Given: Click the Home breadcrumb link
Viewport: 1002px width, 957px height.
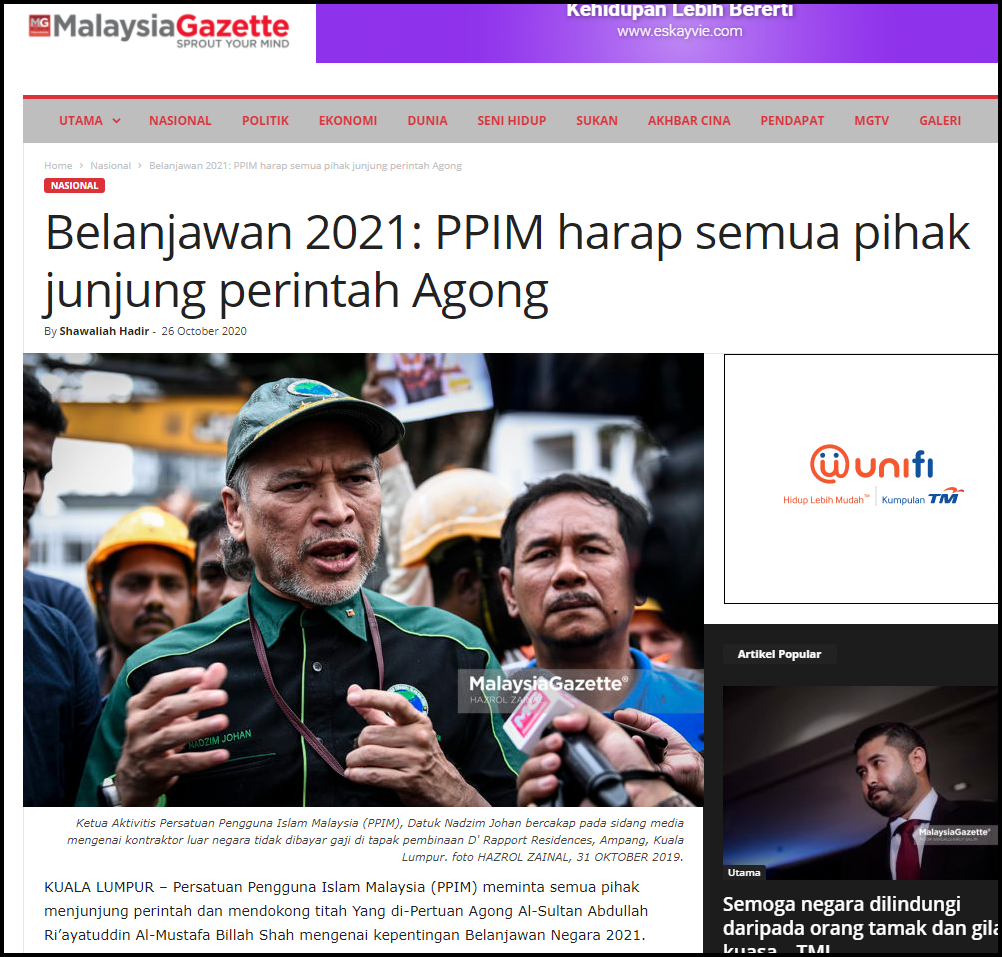Looking at the screenshot, I should (x=58, y=165).
